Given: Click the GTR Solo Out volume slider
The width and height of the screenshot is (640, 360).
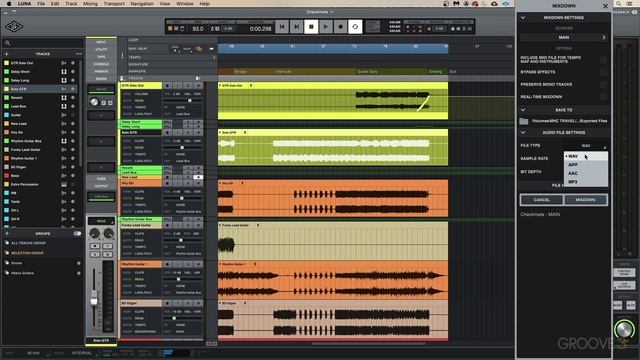Looking at the screenshot, I should tap(189, 100).
